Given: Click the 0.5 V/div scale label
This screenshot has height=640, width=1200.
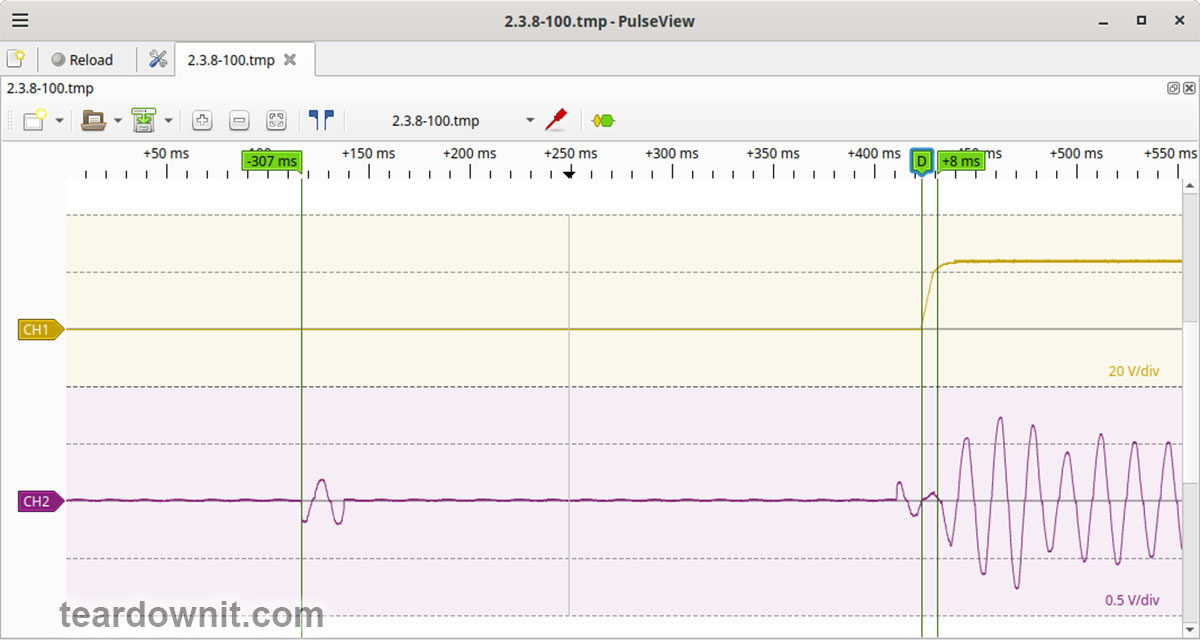Looking at the screenshot, I should [1132, 600].
